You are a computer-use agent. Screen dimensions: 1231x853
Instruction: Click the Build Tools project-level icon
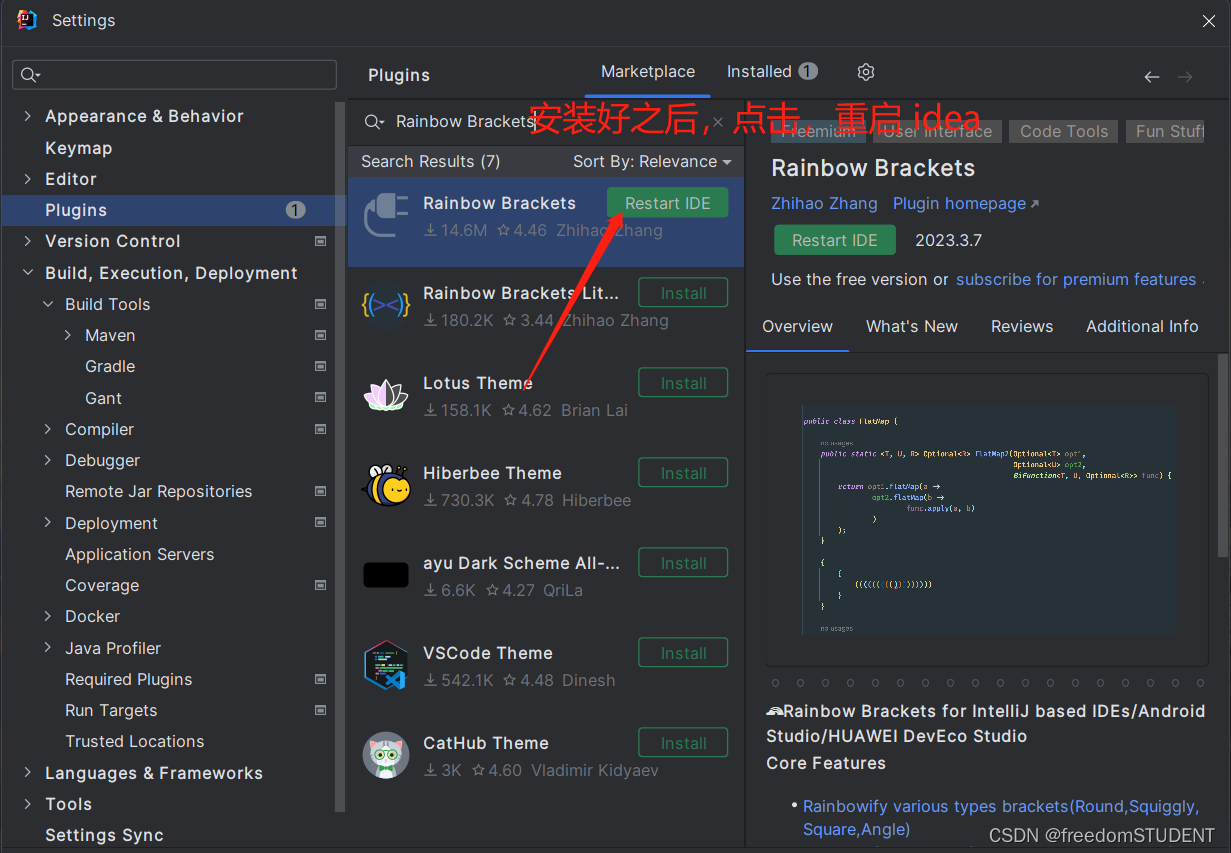coord(320,304)
